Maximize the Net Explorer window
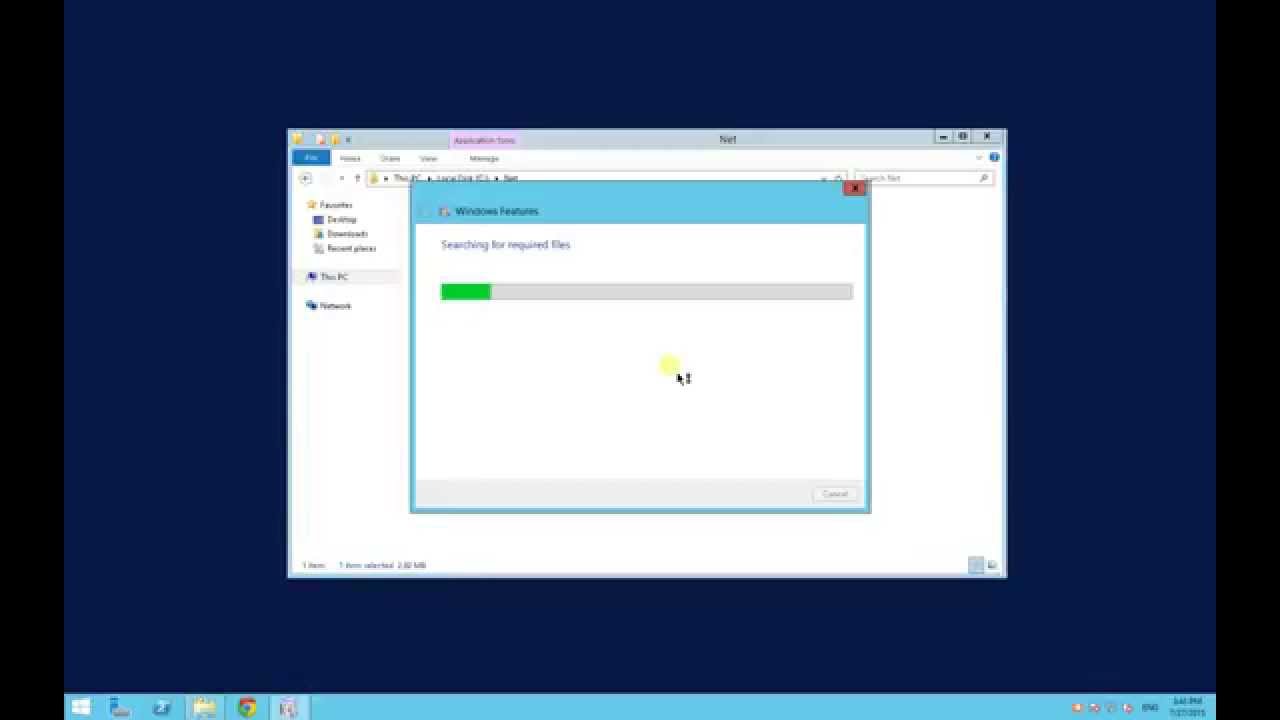 coord(963,137)
